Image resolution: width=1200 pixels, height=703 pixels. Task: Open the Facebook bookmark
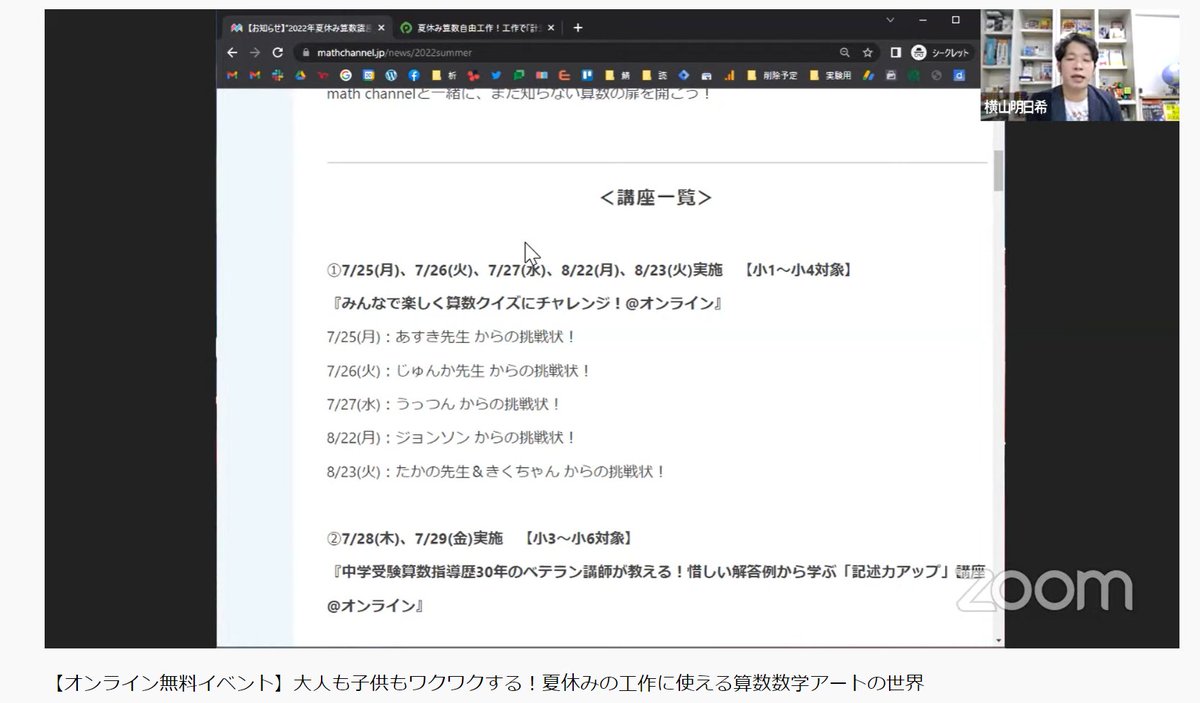(415, 75)
